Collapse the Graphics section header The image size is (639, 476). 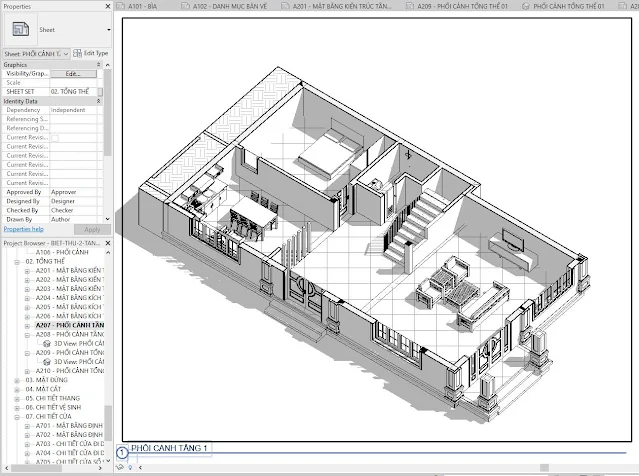coord(99,65)
